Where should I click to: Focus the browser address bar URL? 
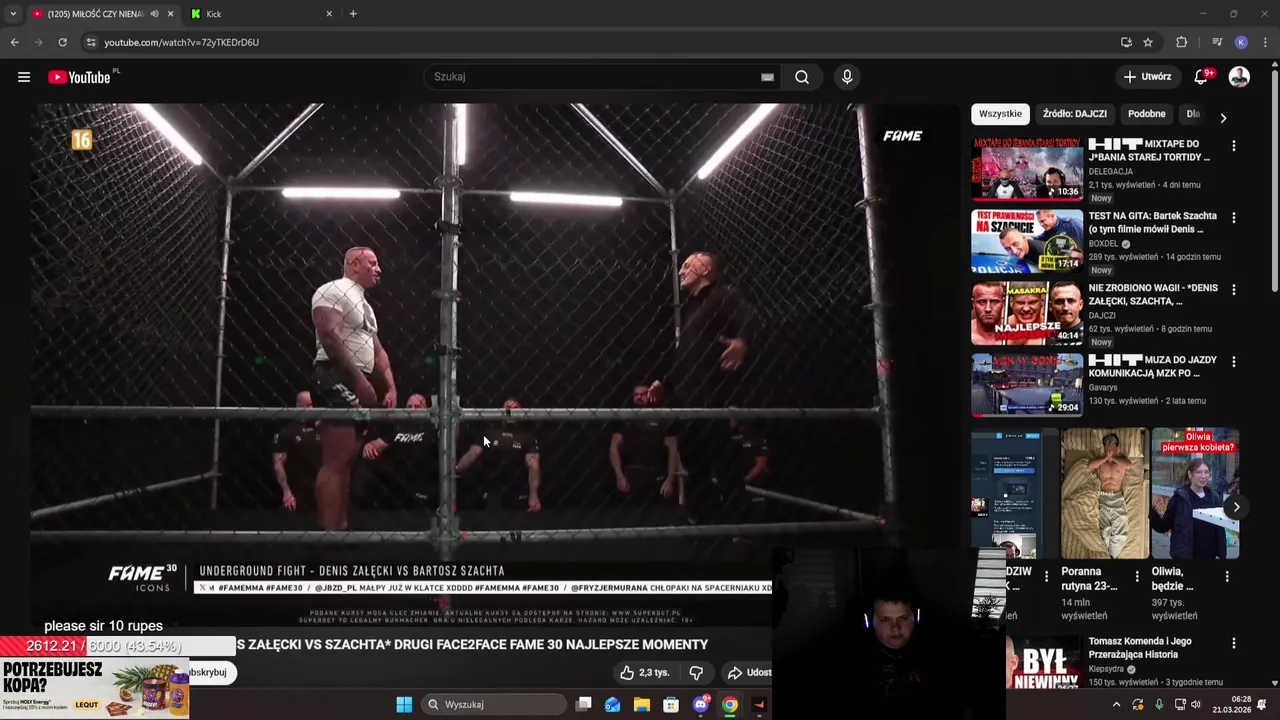point(181,42)
